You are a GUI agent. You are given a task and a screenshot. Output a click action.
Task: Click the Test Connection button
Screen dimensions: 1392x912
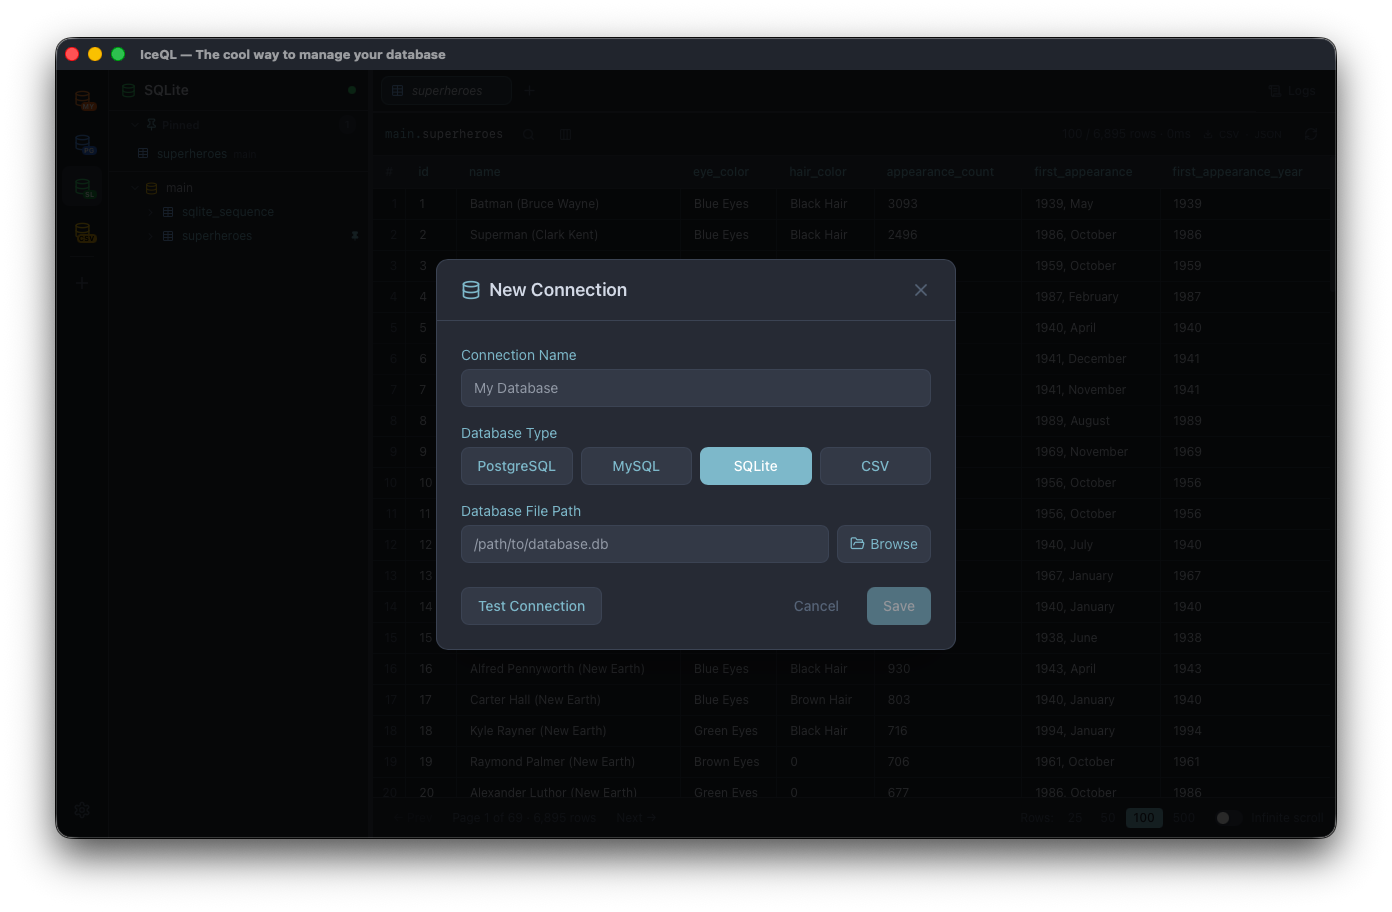point(531,606)
